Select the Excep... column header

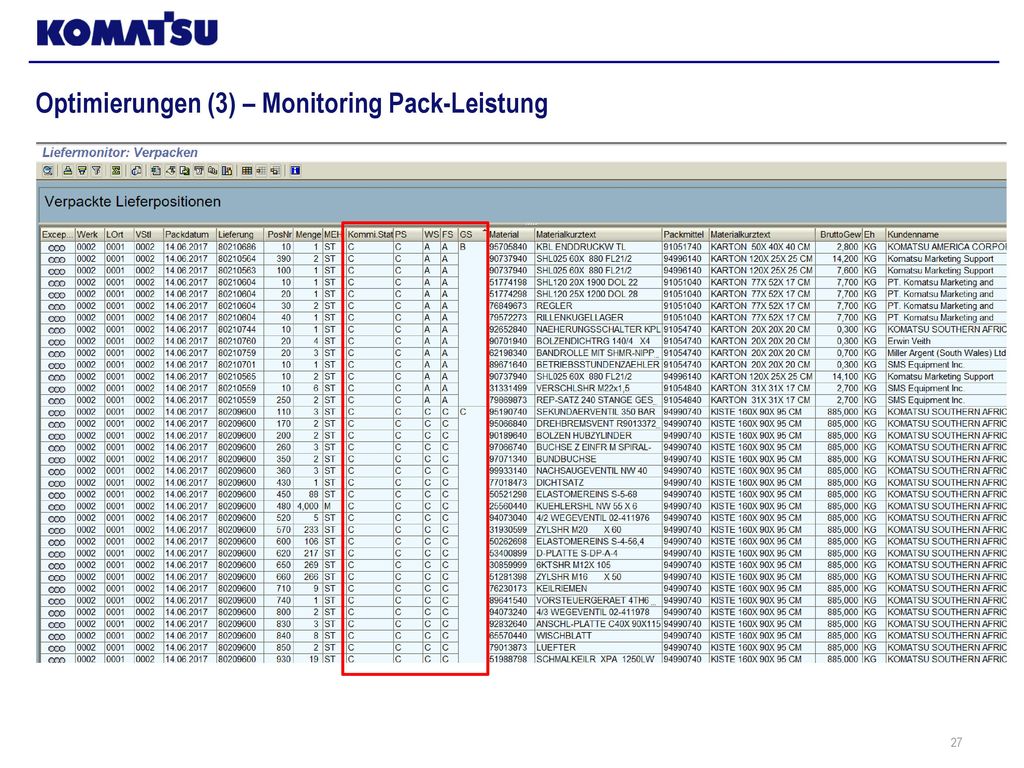click(57, 234)
